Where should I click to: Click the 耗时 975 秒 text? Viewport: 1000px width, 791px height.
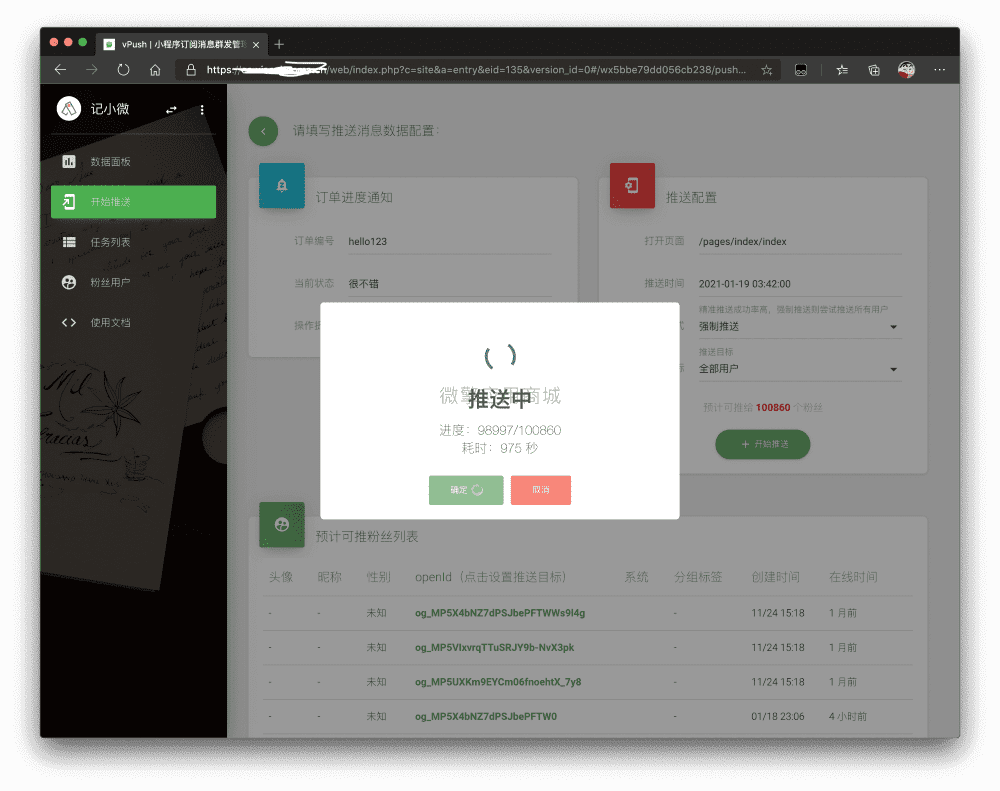(500, 448)
